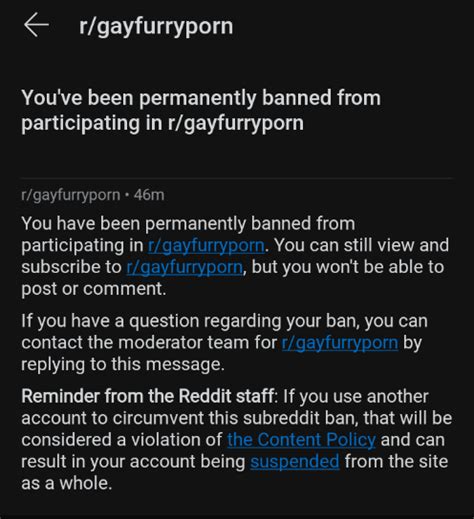
Task: Tap the 'replying to this message.' line
Action: [x=123, y=364]
